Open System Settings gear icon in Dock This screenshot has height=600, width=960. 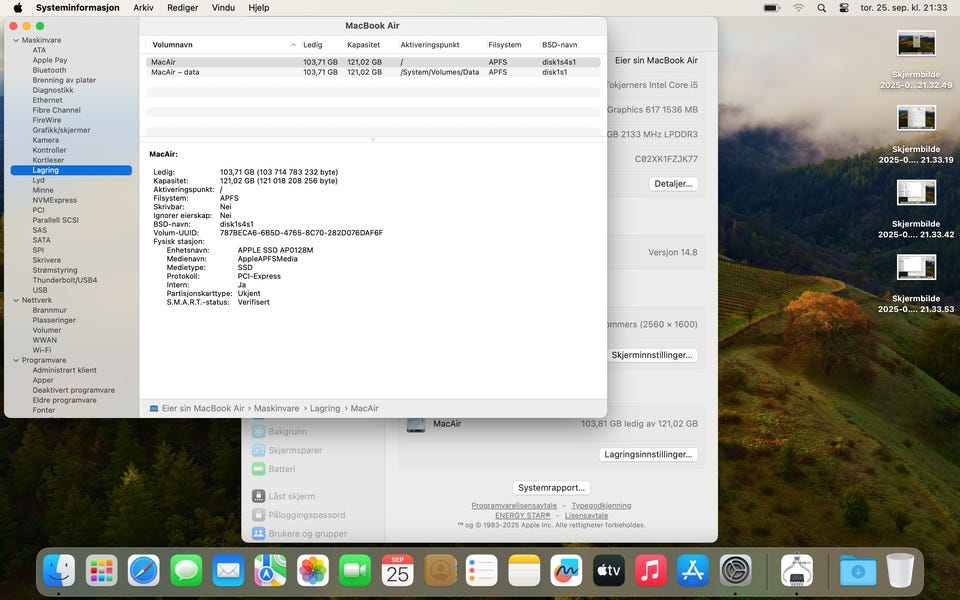click(736, 571)
